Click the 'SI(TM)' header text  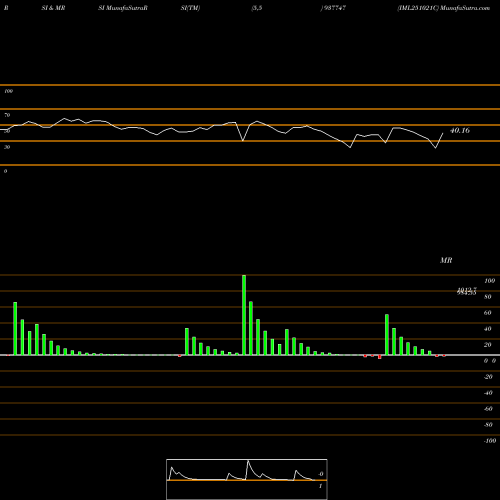[x=190, y=8]
